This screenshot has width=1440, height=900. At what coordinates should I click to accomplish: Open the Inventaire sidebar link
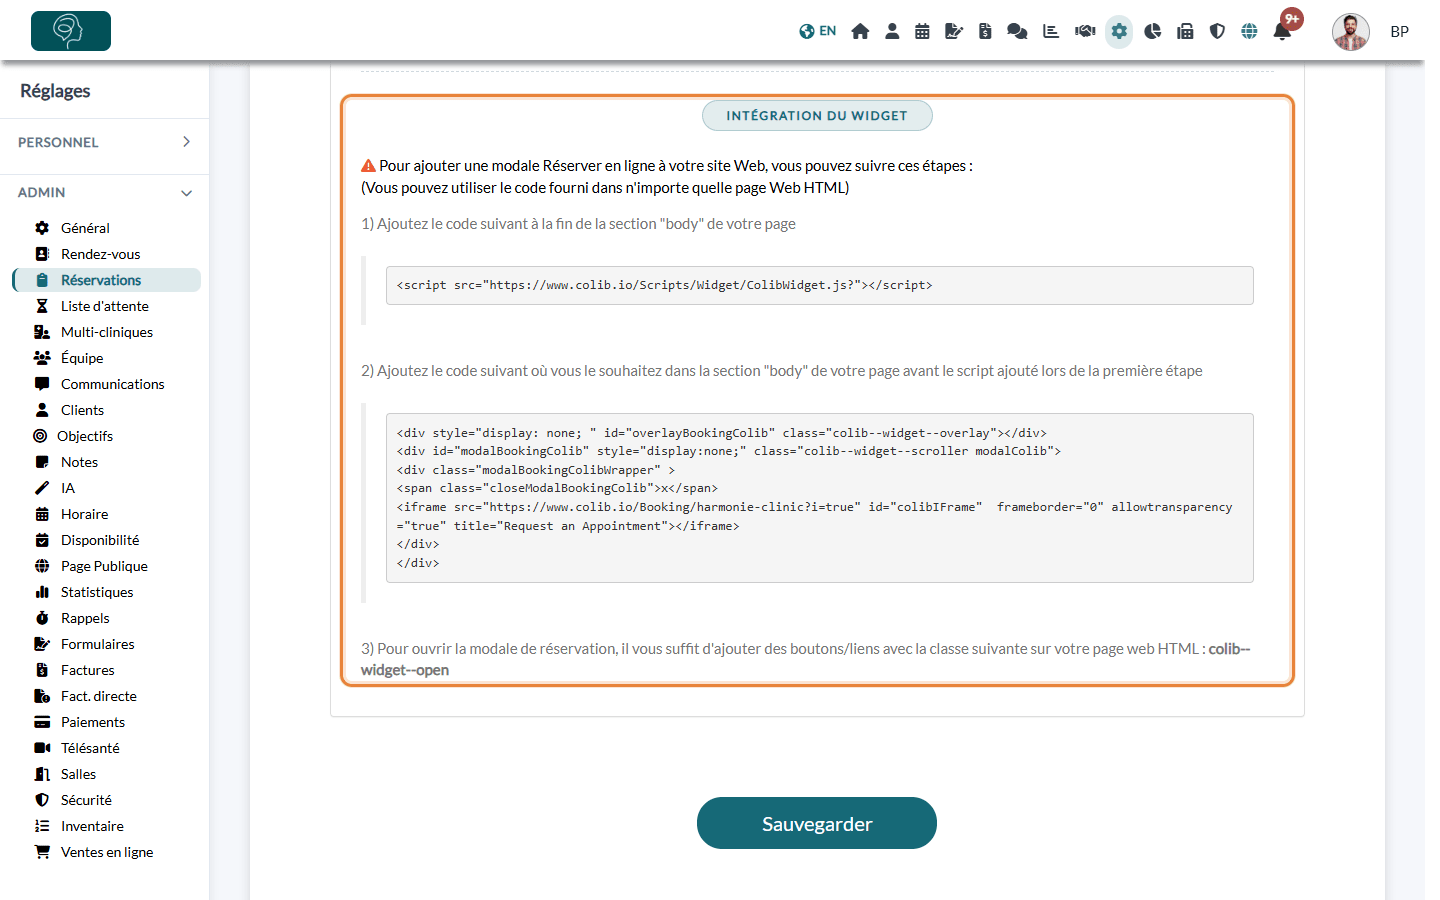92,826
